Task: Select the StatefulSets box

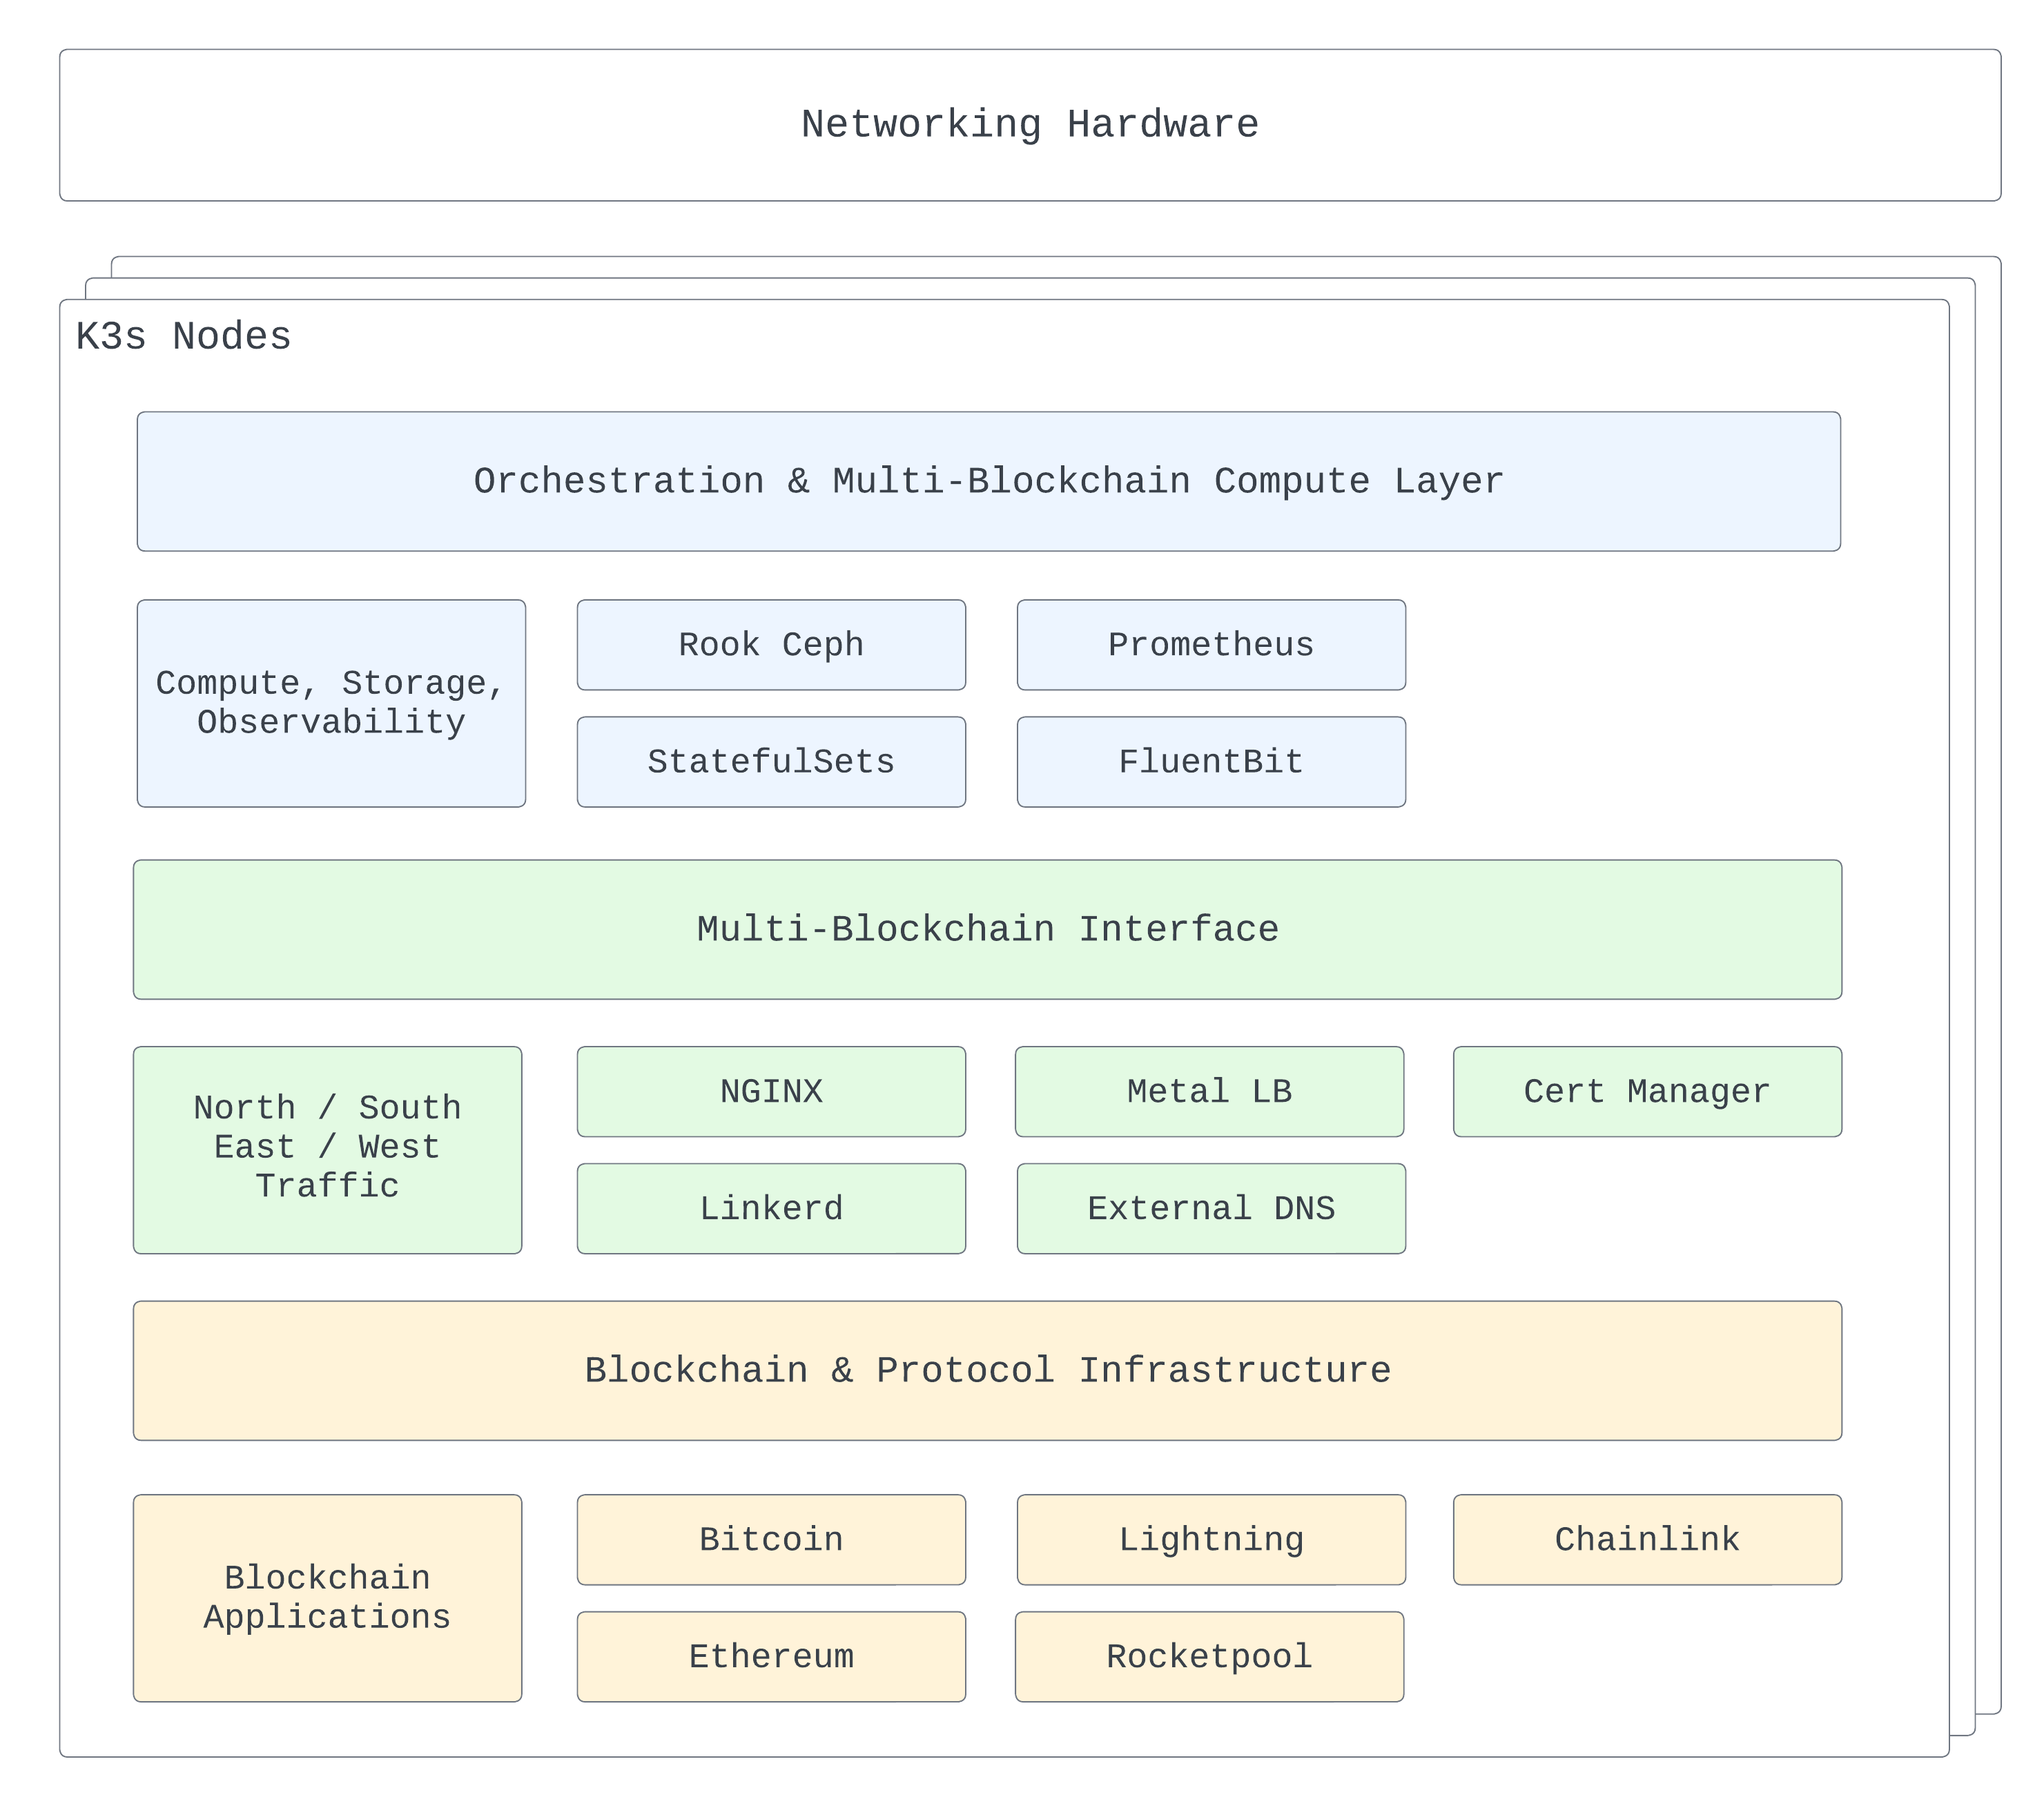Action: pyautogui.click(x=771, y=762)
